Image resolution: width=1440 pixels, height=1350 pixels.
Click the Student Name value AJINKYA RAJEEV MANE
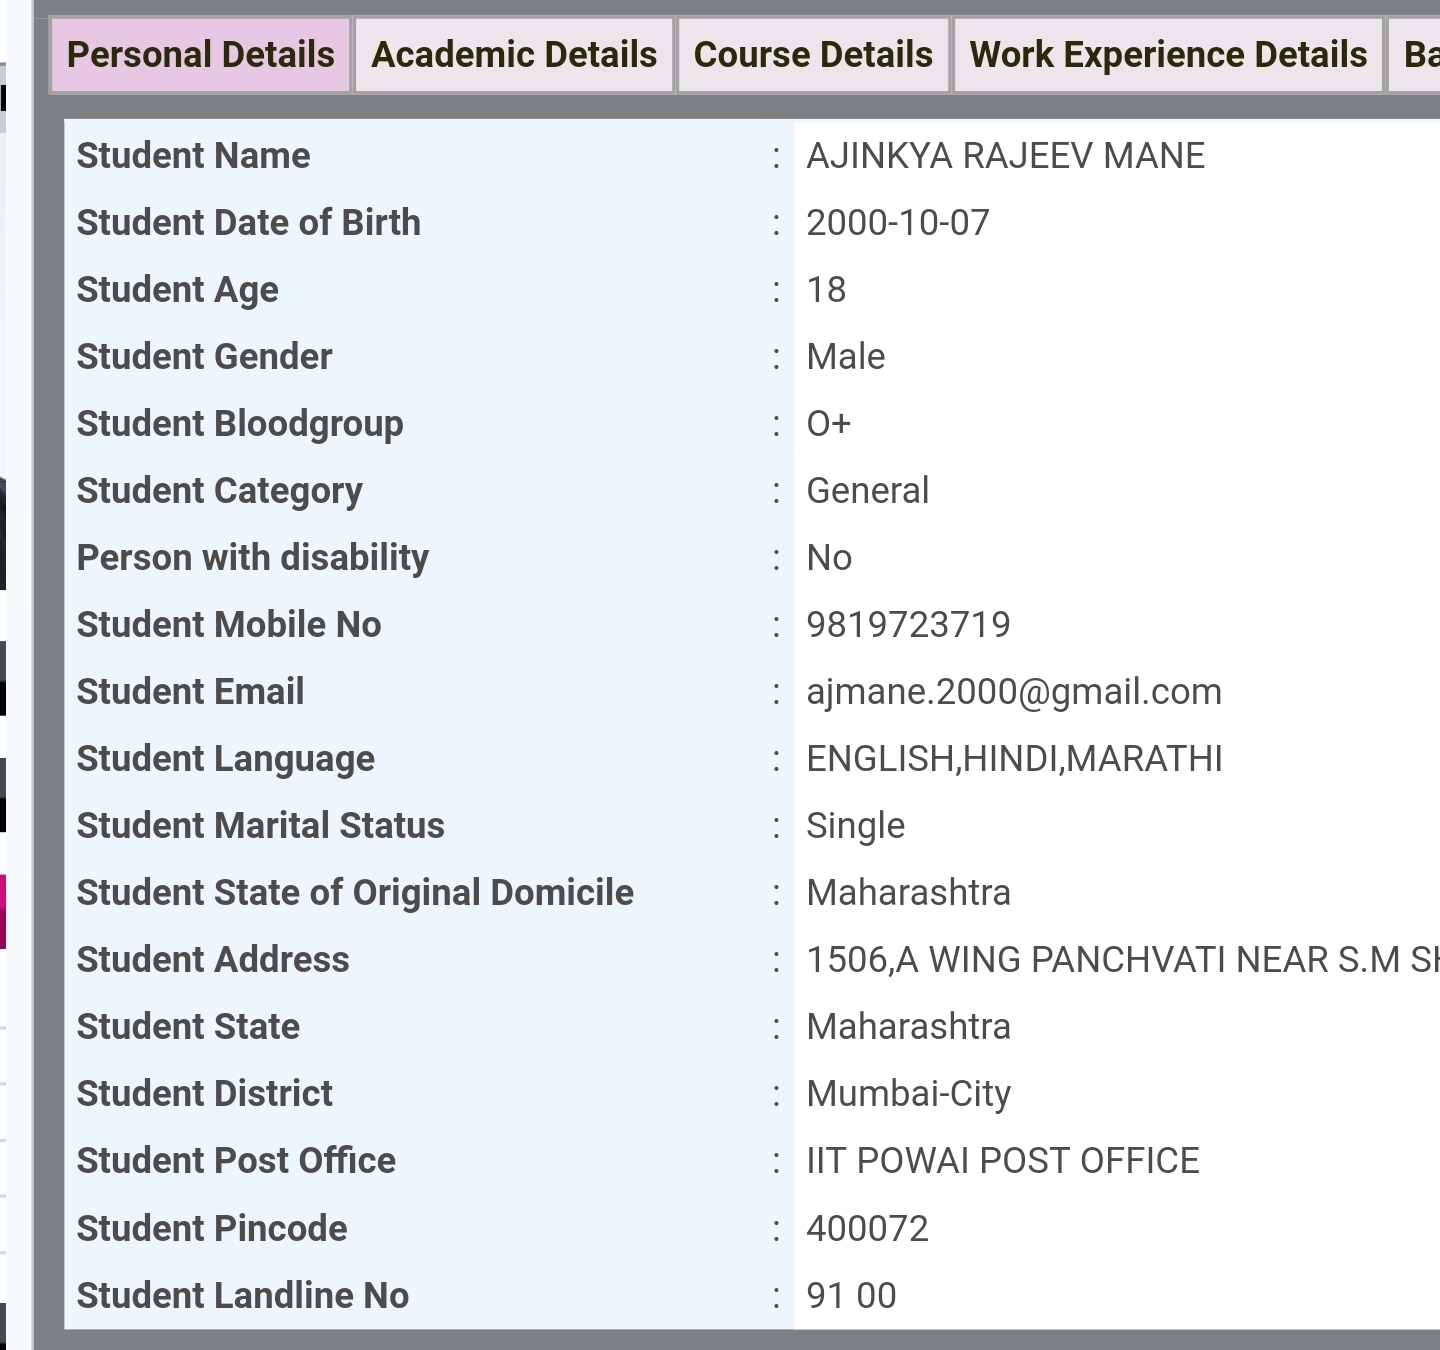pos(1005,155)
